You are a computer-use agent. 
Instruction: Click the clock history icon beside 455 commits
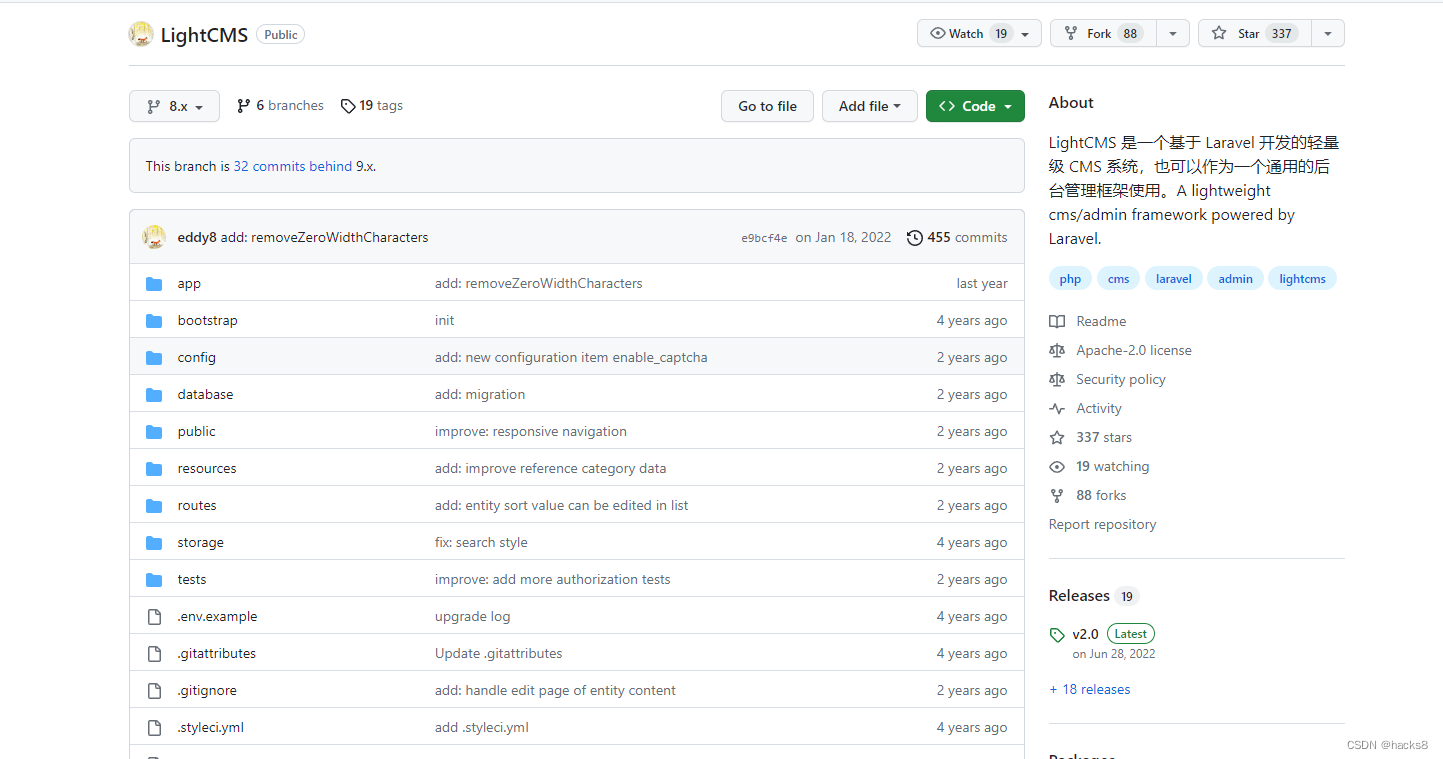(915, 238)
